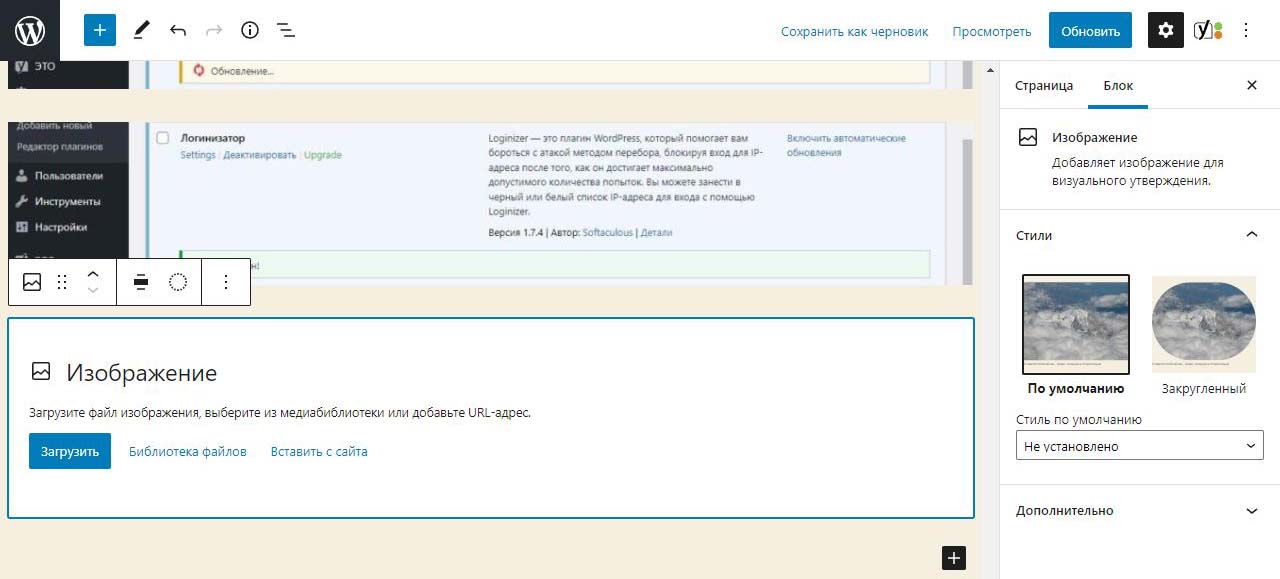This screenshot has width=1280, height=579.
Task: Open Библиотека файлов media library
Action: 187,452
